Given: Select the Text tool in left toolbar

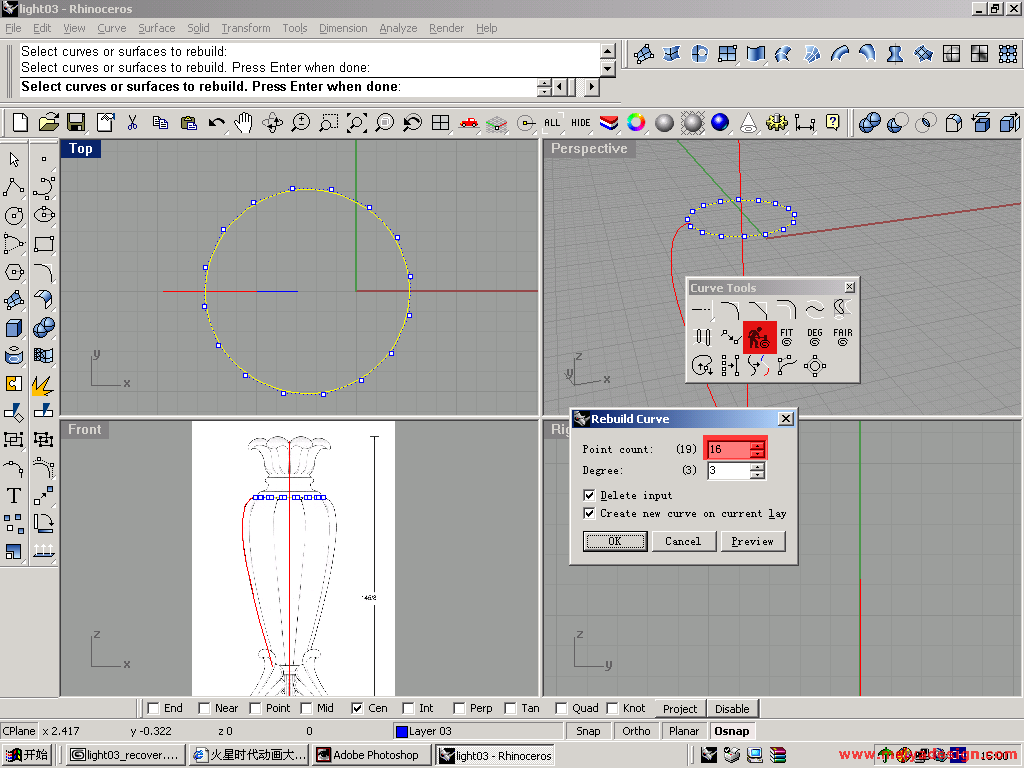Looking at the screenshot, I should (x=14, y=495).
